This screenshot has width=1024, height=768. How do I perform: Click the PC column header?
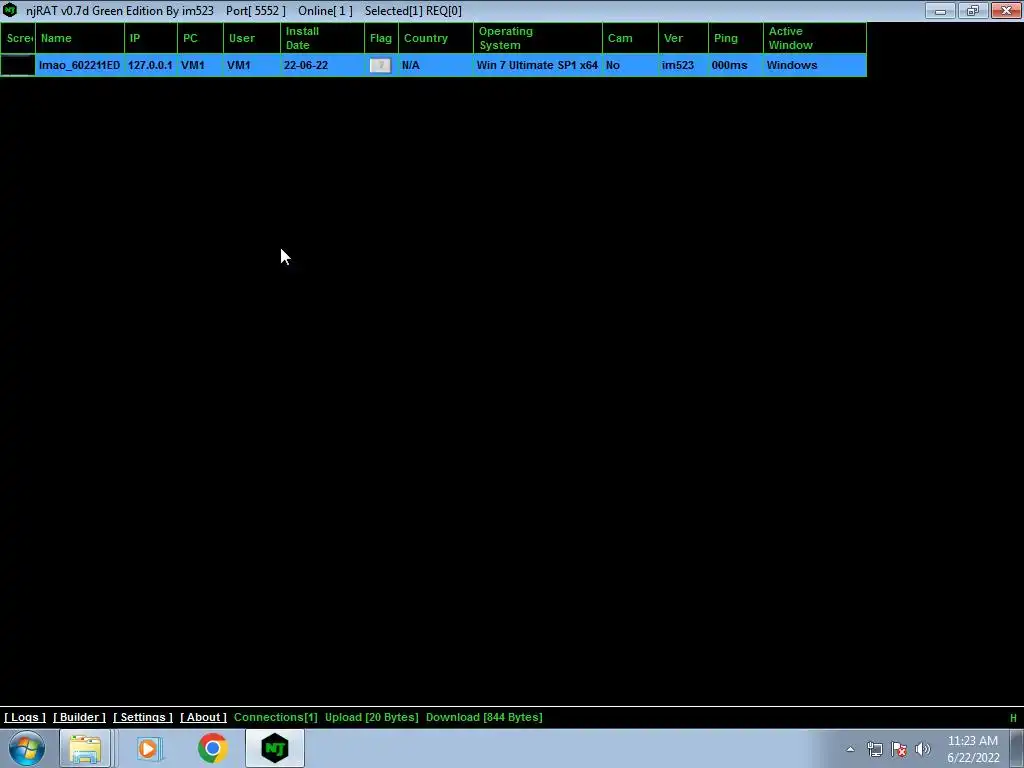coord(200,38)
